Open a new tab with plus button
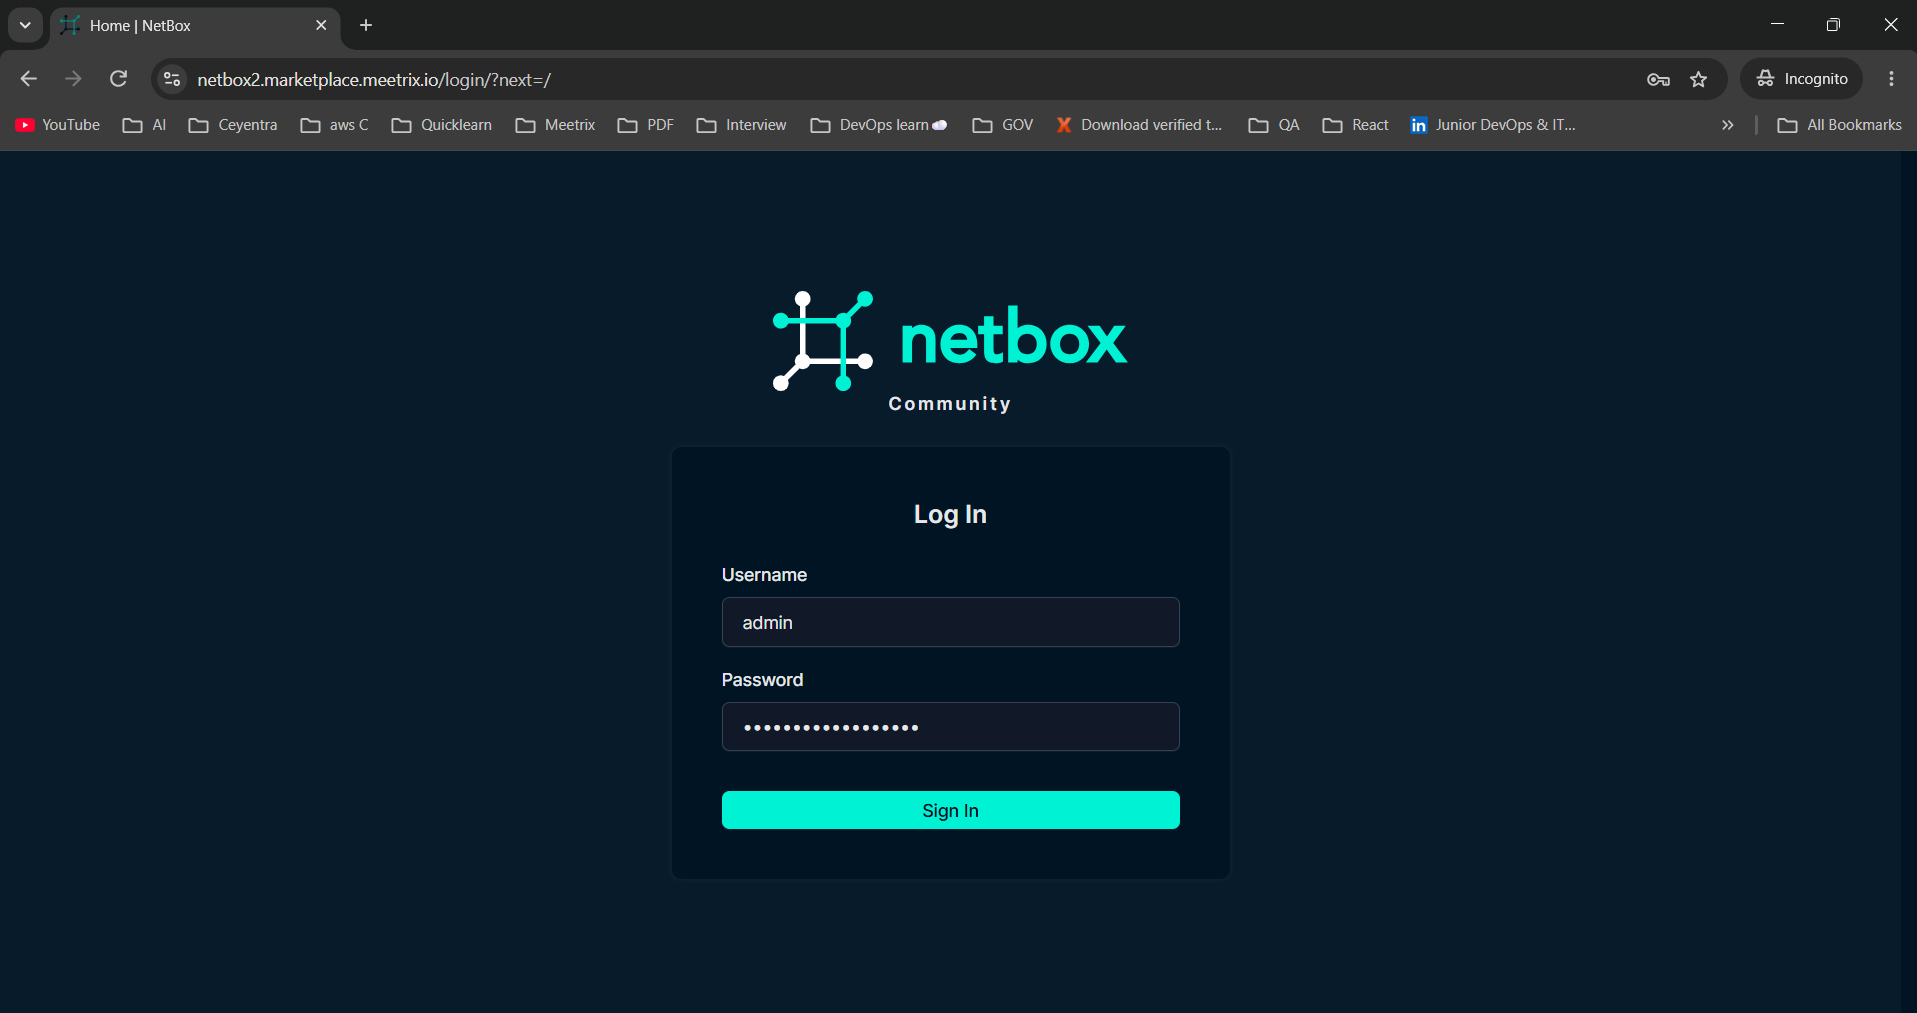 366,25
